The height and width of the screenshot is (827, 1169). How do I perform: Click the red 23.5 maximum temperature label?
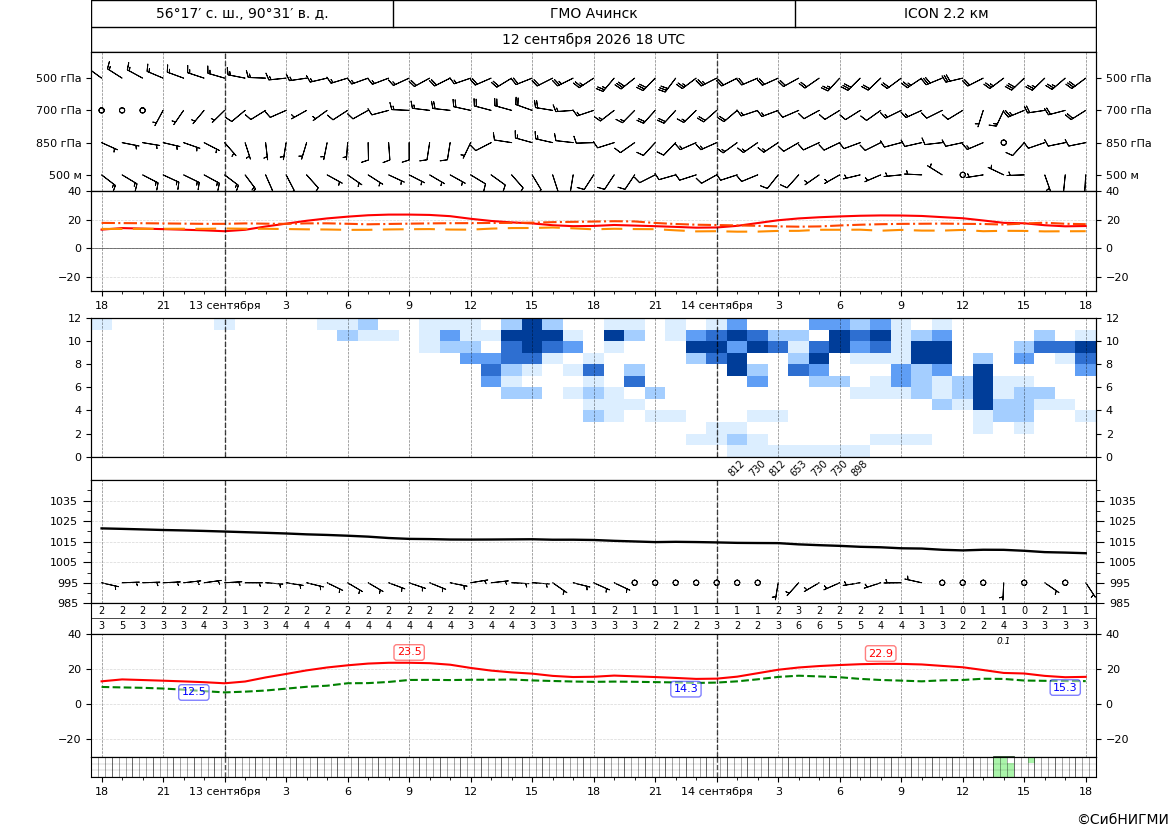pos(409,652)
